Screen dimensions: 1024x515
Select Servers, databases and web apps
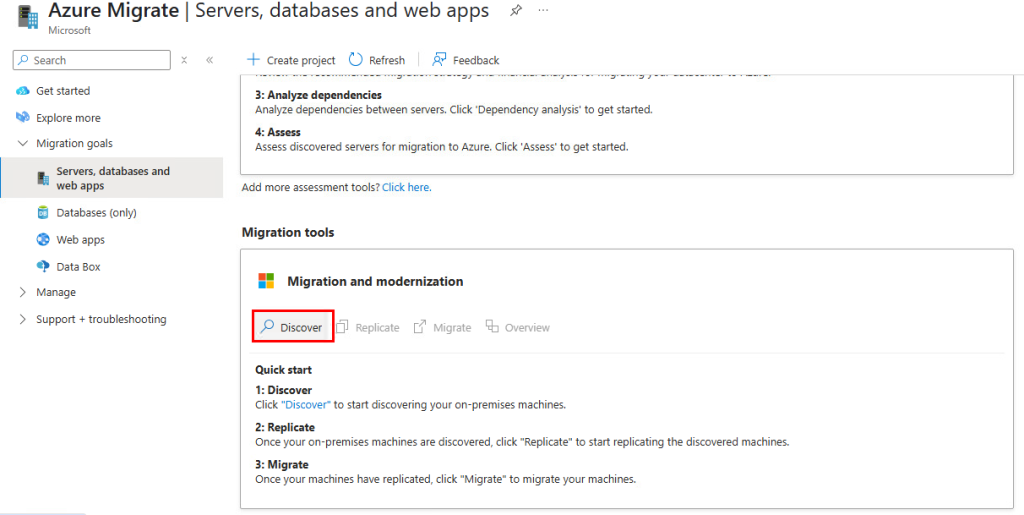point(112,178)
